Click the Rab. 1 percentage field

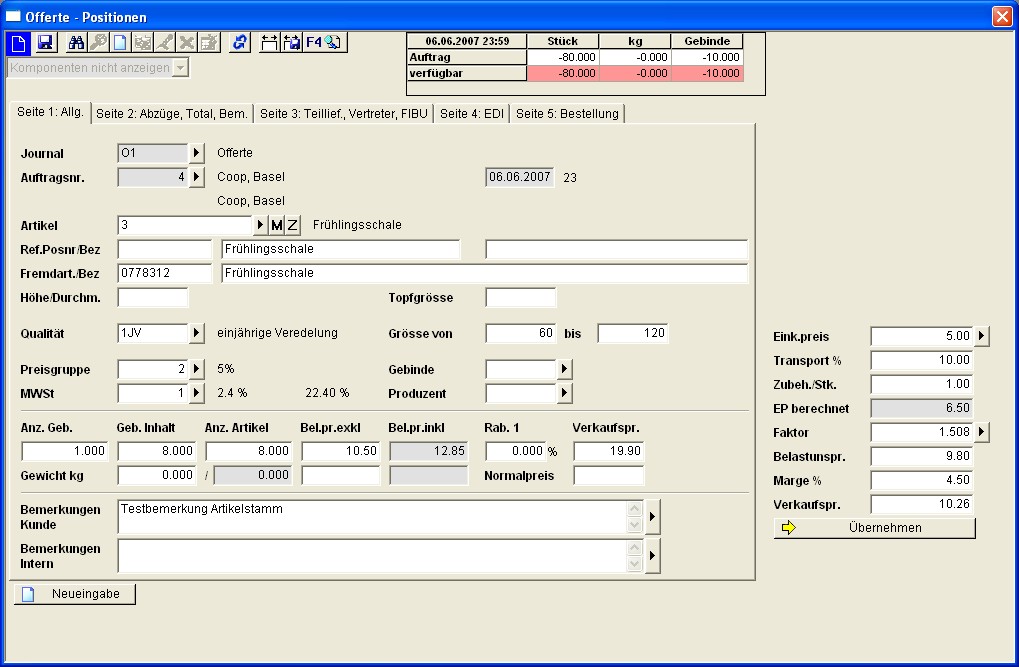coord(516,451)
